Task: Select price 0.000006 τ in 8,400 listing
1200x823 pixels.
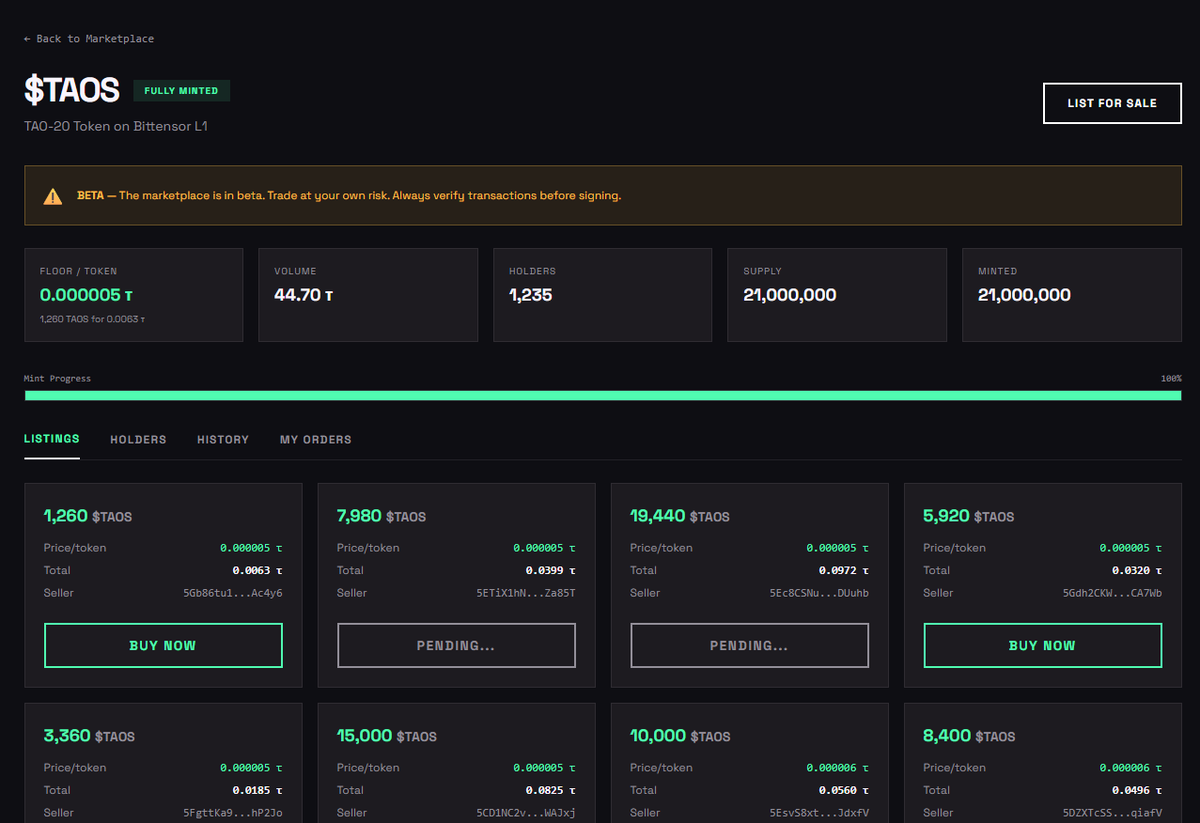Action: coord(1131,768)
